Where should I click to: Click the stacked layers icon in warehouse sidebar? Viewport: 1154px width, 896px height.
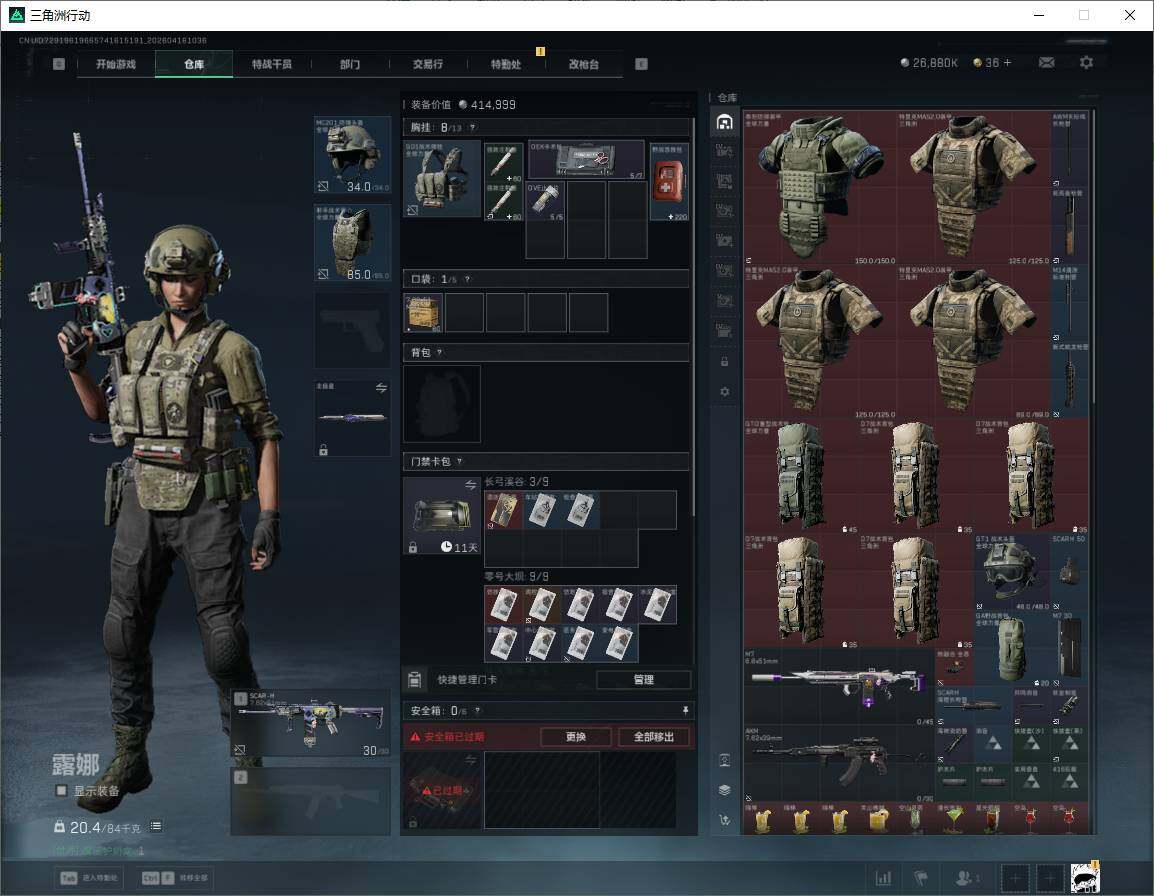click(724, 790)
